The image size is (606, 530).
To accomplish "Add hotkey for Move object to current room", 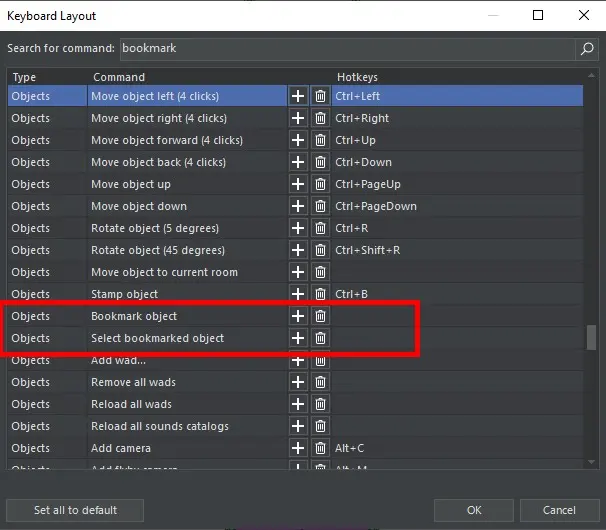I will tap(298, 272).
